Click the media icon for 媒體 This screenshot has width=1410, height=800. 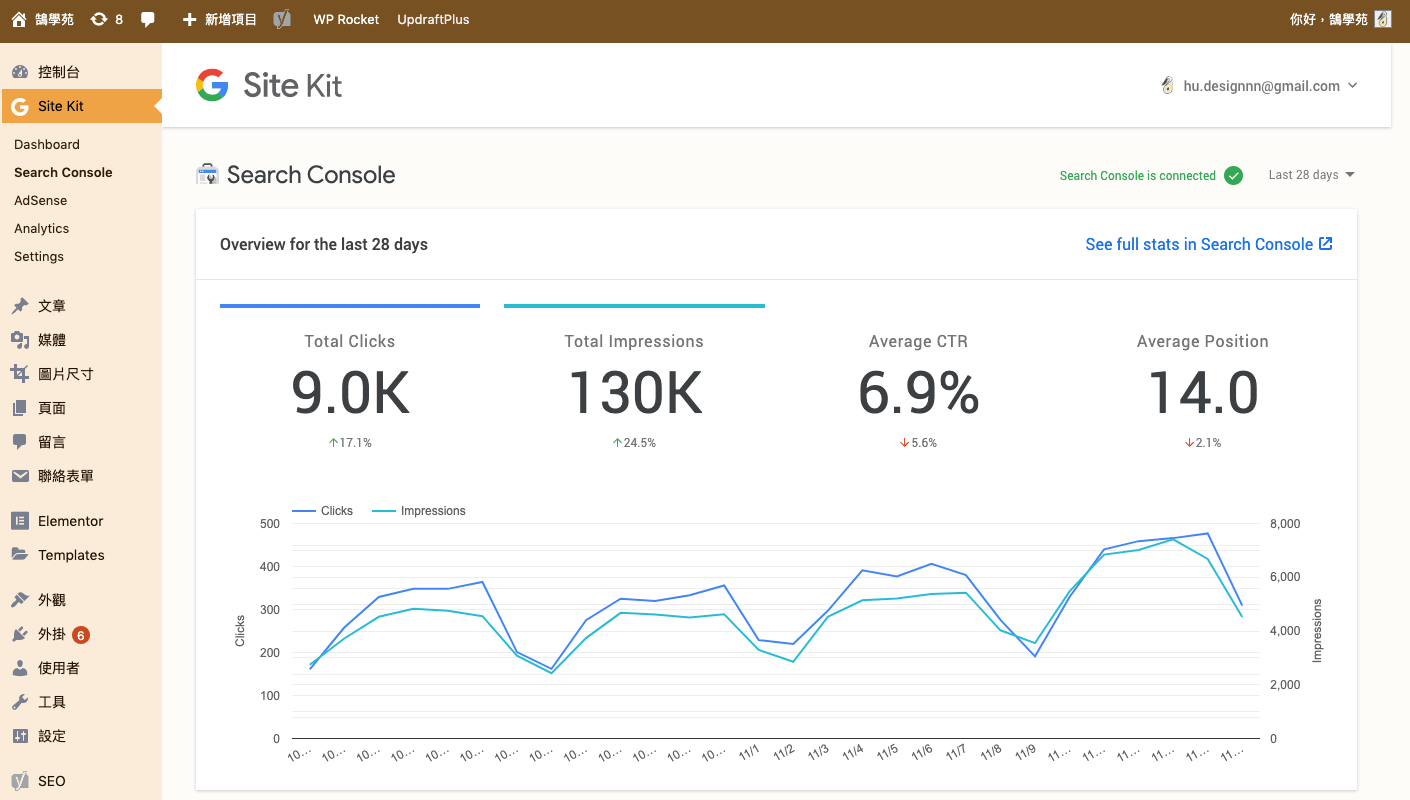coord(20,340)
